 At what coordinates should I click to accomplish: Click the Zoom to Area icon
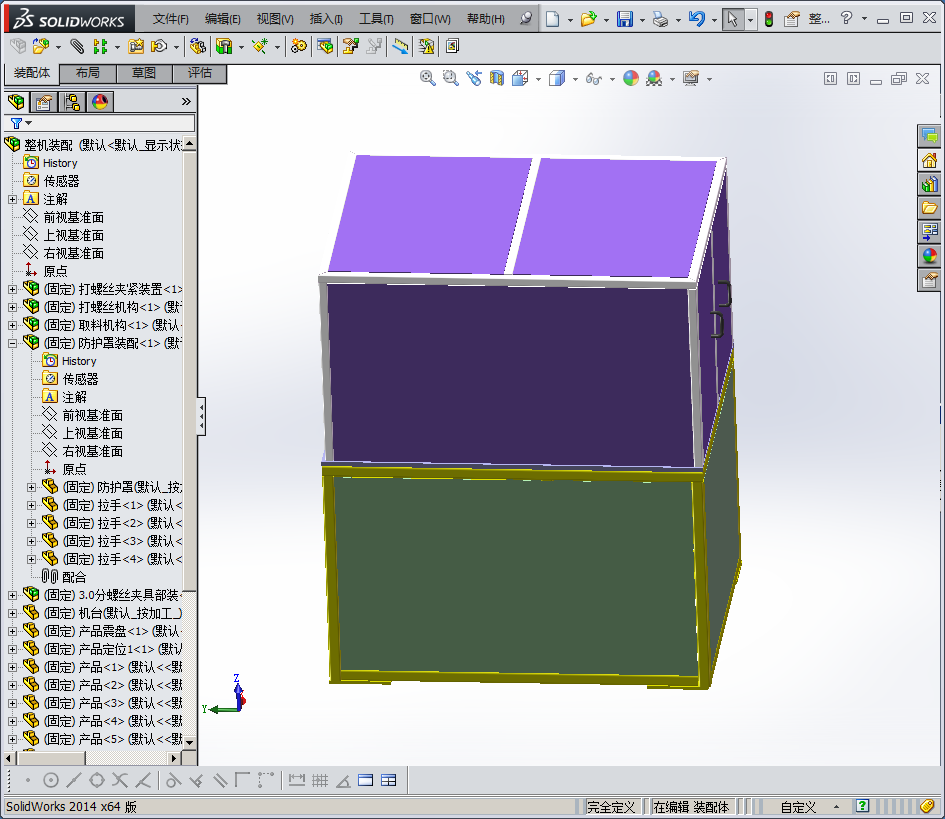point(450,78)
